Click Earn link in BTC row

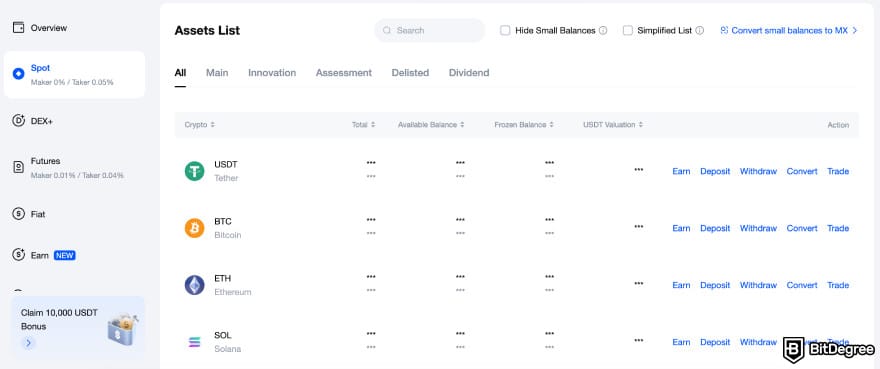point(681,228)
